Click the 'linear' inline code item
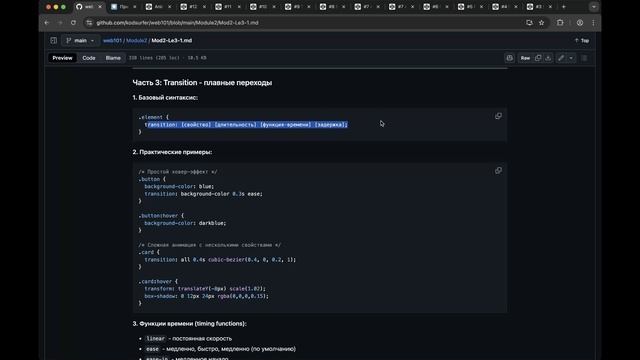Image resolution: width=640 pixels, height=360 pixels. click(x=156, y=338)
